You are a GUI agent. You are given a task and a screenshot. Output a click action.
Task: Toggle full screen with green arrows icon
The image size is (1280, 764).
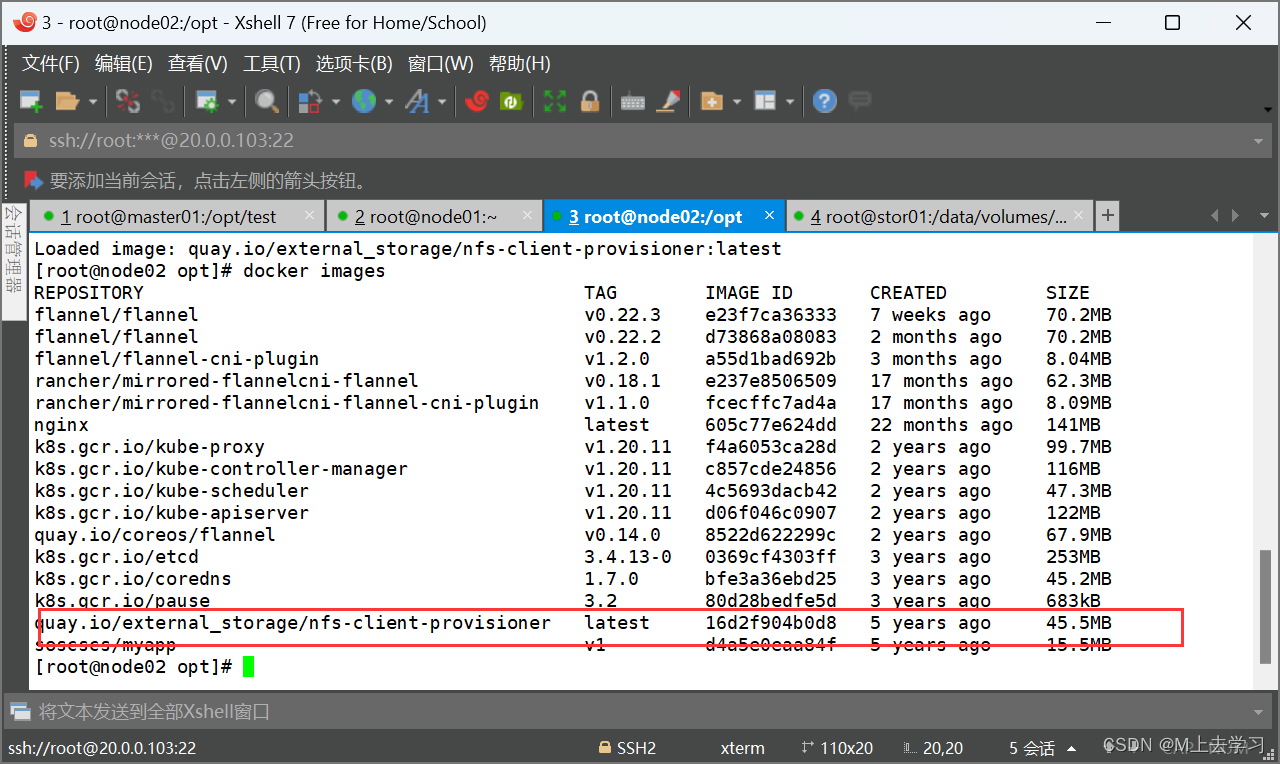click(x=555, y=101)
